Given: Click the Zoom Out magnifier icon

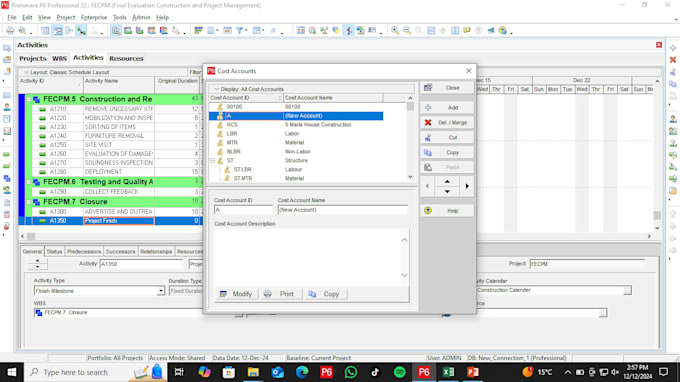Looking at the screenshot, I should [x=407, y=30].
